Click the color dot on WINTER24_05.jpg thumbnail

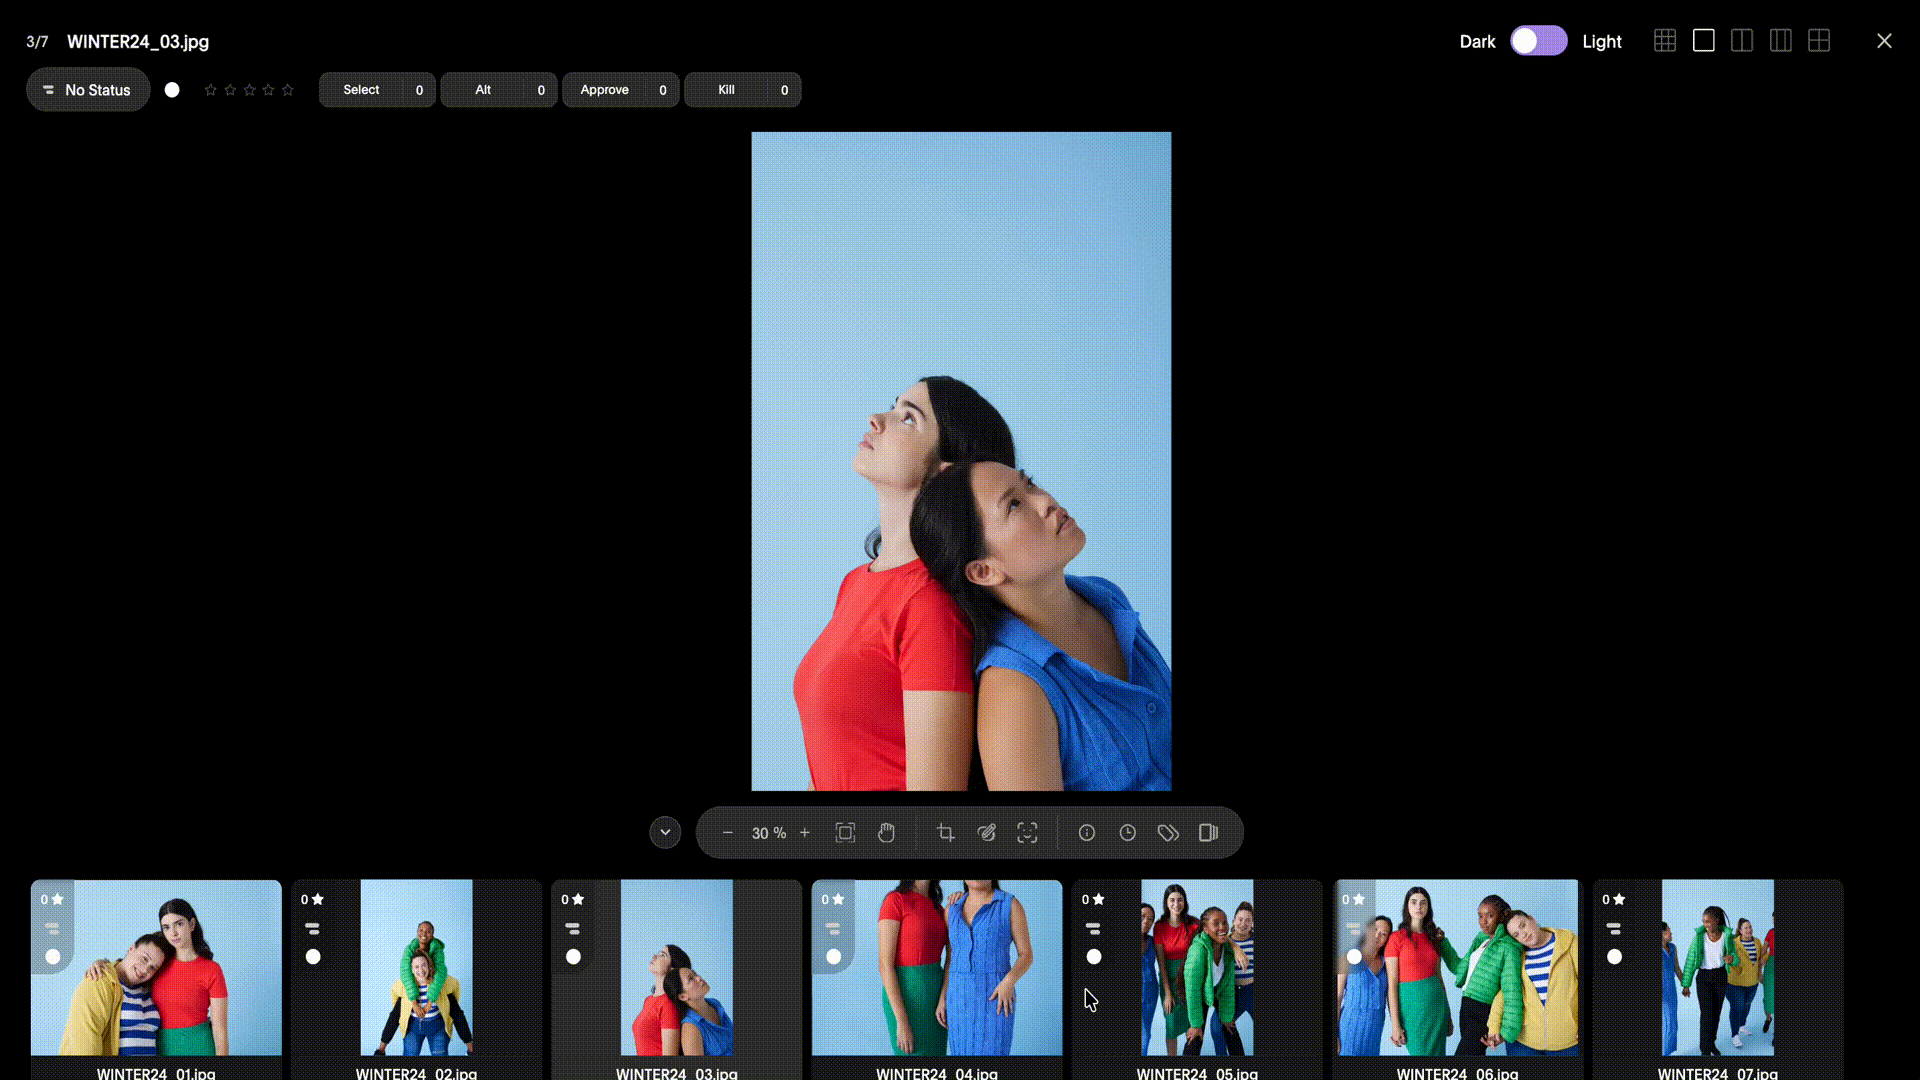click(x=1094, y=957)
